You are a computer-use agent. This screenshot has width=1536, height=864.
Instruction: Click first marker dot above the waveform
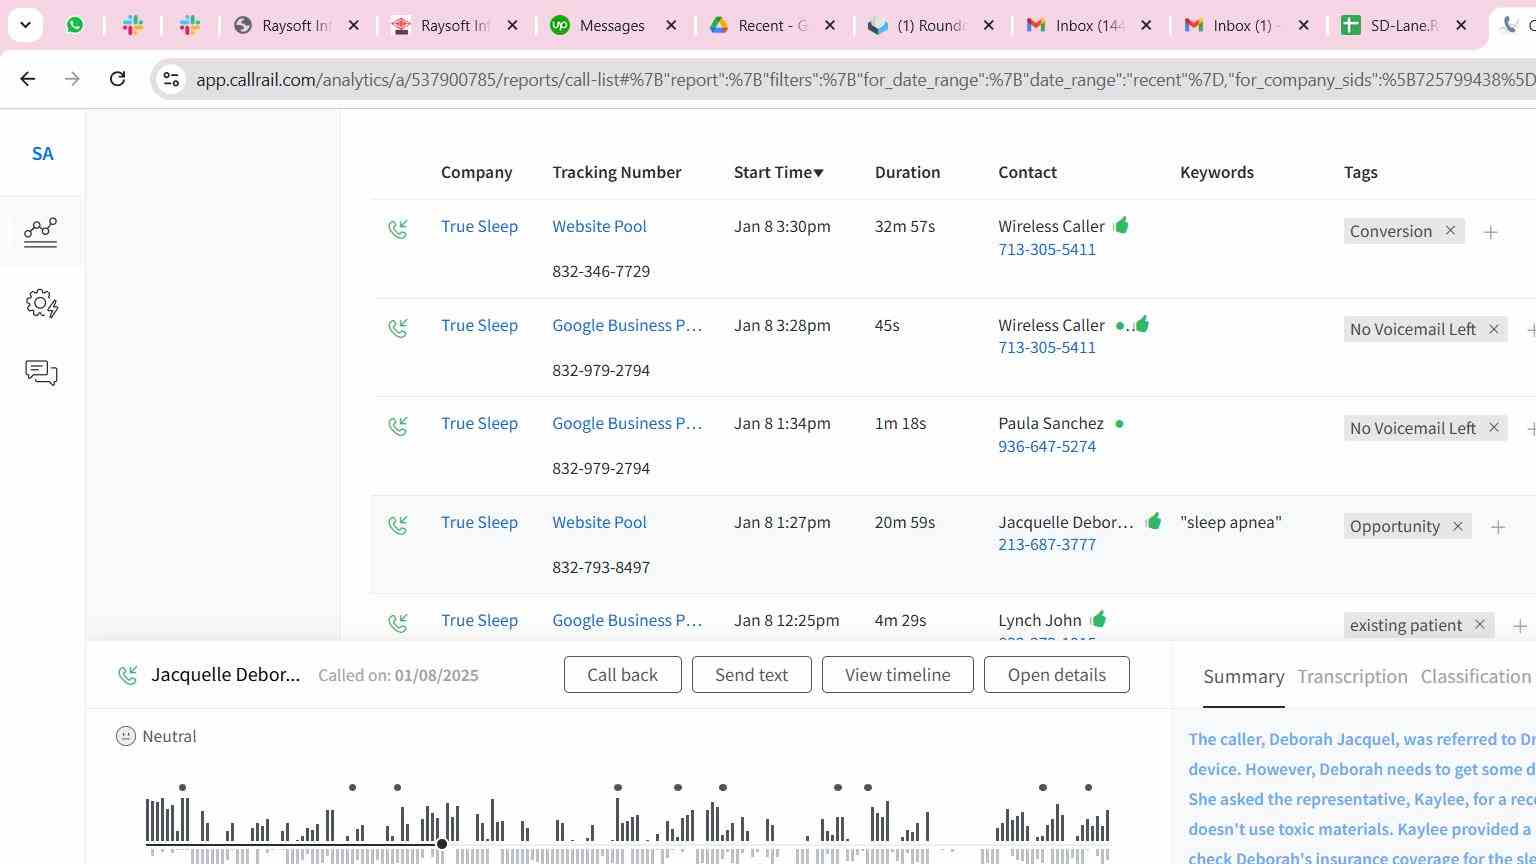click(182, 788)
